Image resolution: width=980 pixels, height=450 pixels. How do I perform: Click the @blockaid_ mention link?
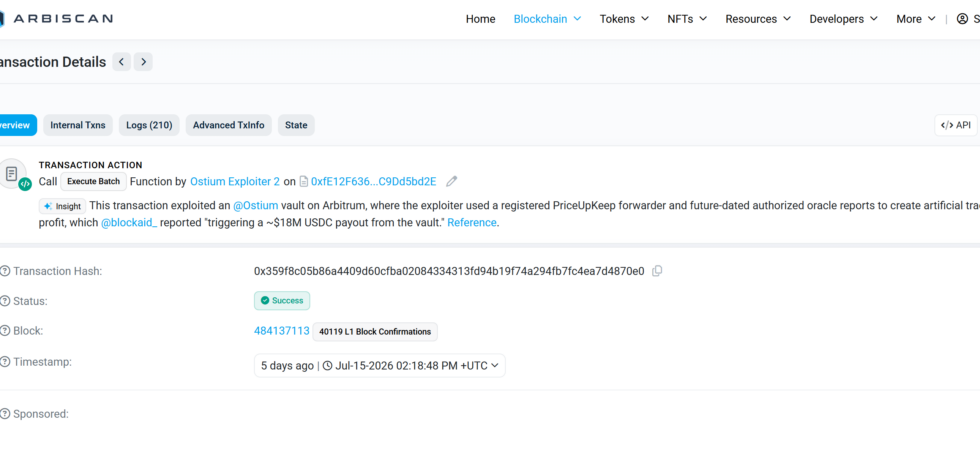coord(129,222)
